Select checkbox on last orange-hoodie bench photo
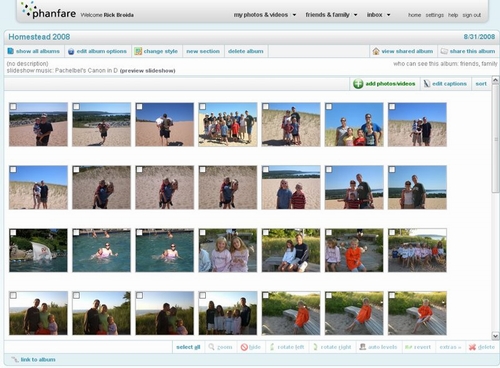This screenshot has width=500, height=368. (392, 295)
